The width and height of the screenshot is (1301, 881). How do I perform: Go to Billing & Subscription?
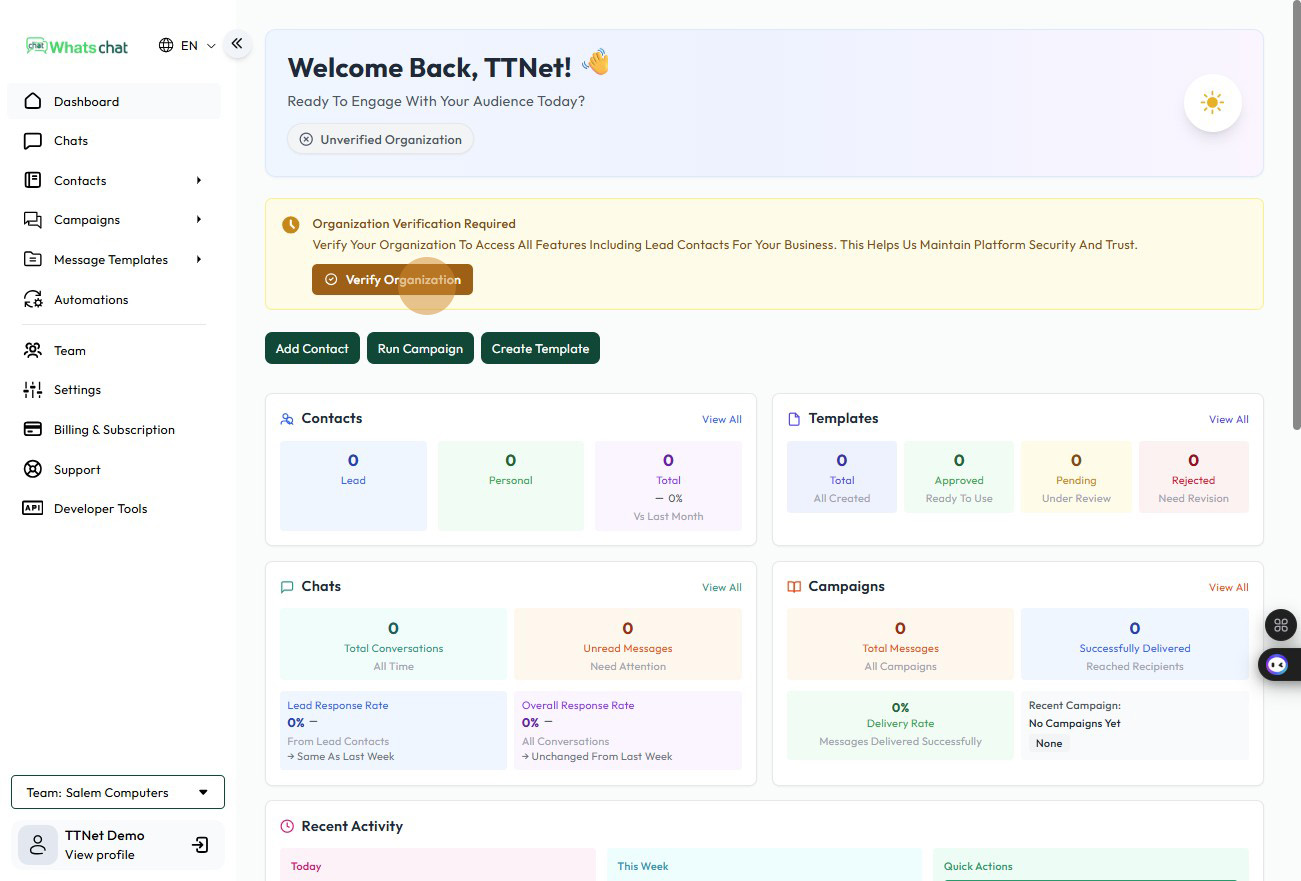point(114,430)
